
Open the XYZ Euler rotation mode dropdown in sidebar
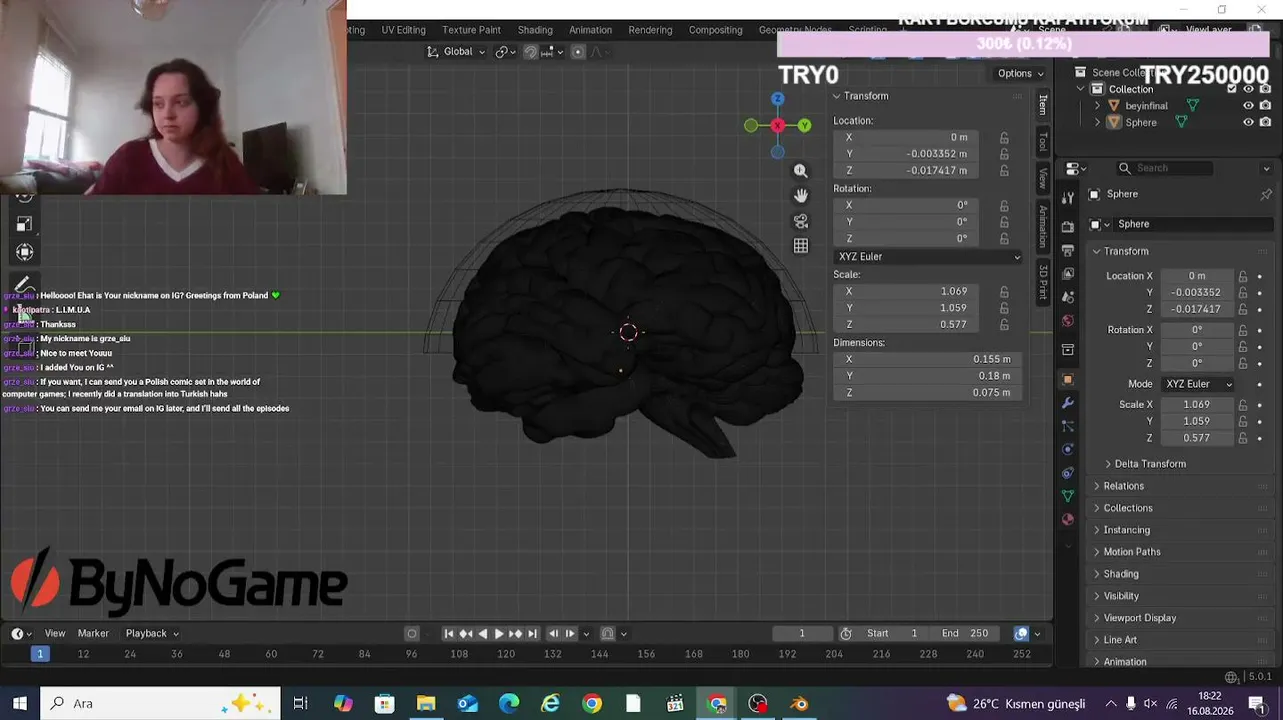pyautogui.click(x=929, y=257)
